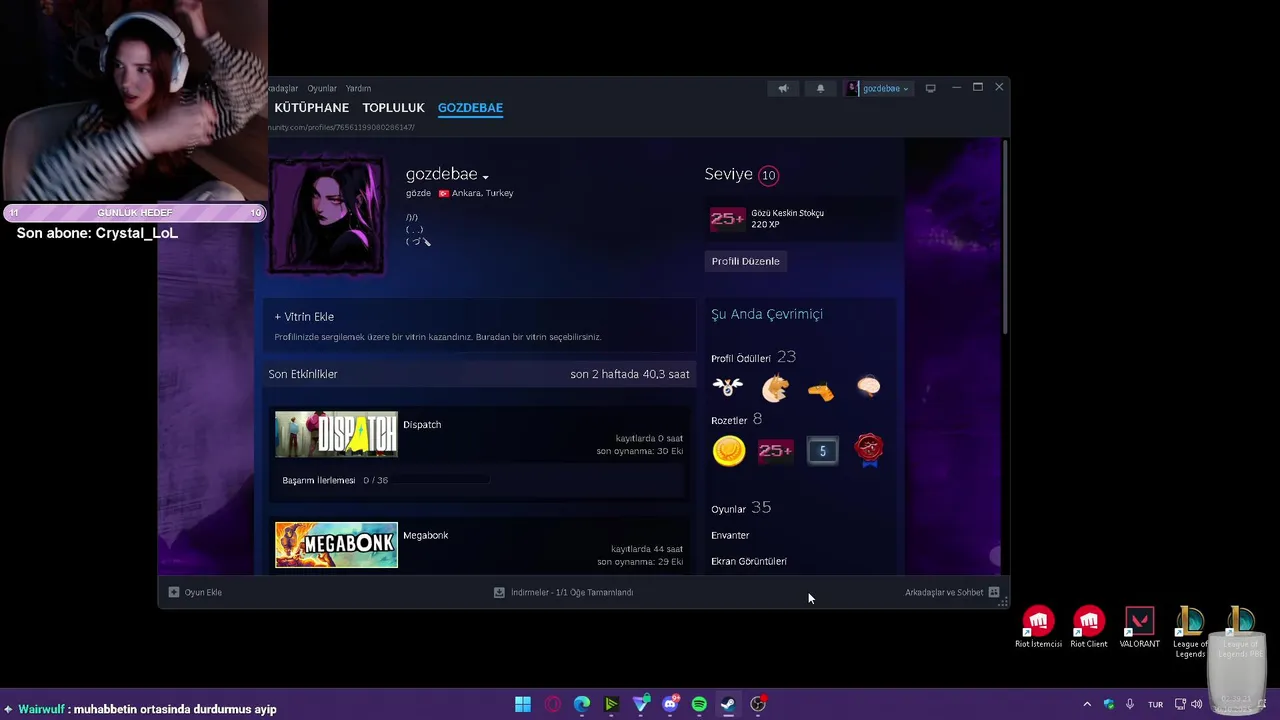
Task: Click 'son 2 haftada 40,3 saat' text
Action: [630, 374]
